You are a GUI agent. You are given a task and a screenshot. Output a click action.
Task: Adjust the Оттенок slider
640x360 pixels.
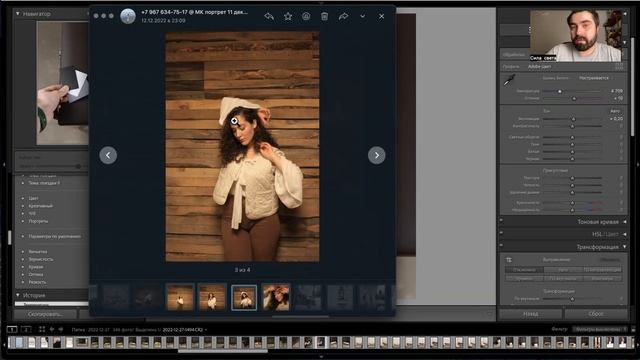[574, 98]
